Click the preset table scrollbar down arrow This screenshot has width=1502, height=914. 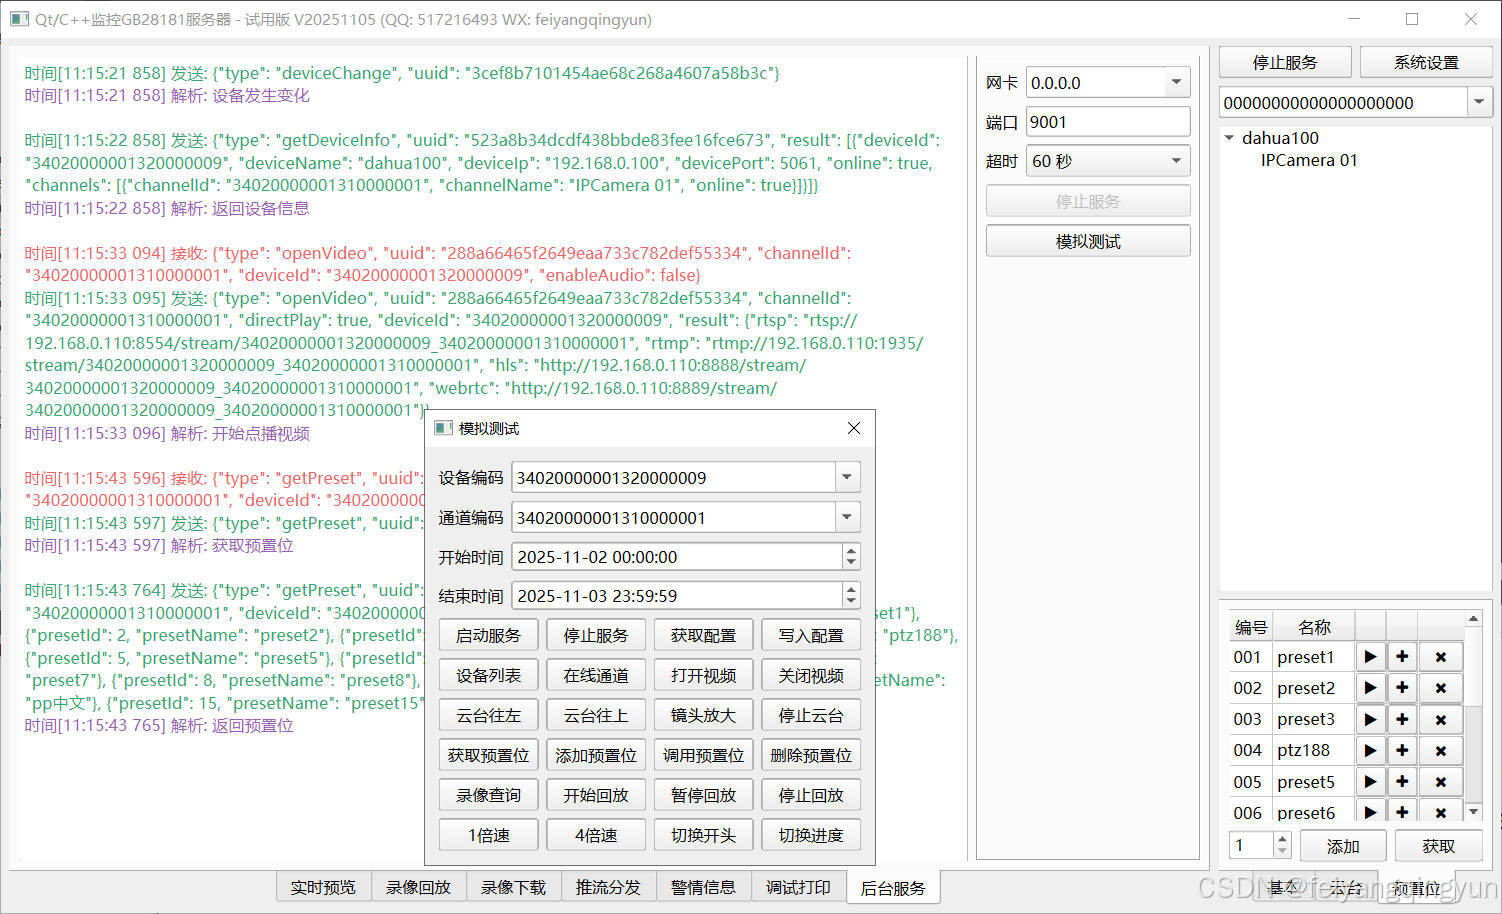pos(1473,811)
